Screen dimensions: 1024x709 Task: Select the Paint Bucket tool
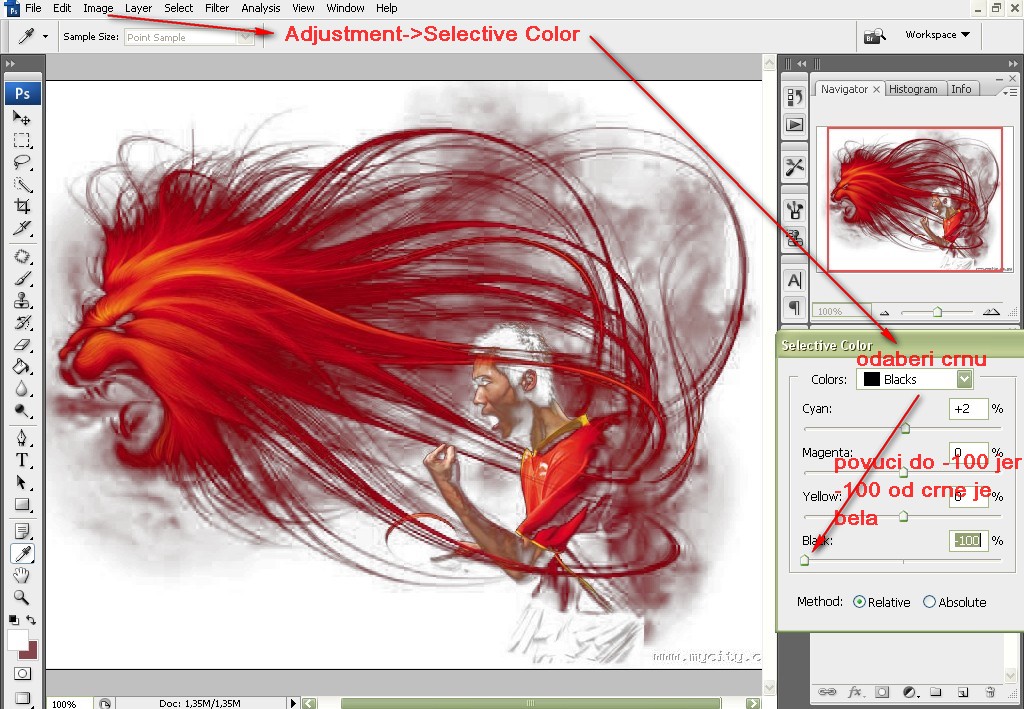22,367
